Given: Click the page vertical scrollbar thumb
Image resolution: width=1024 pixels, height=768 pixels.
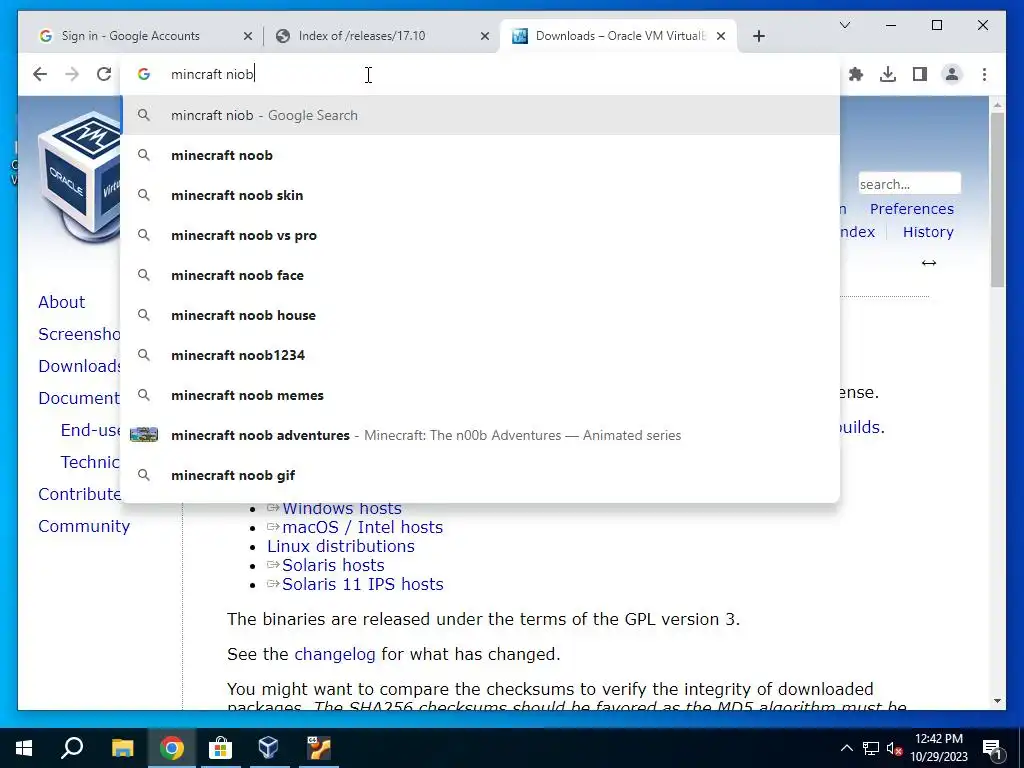Looking at the screenshot, I should [997, 199].
